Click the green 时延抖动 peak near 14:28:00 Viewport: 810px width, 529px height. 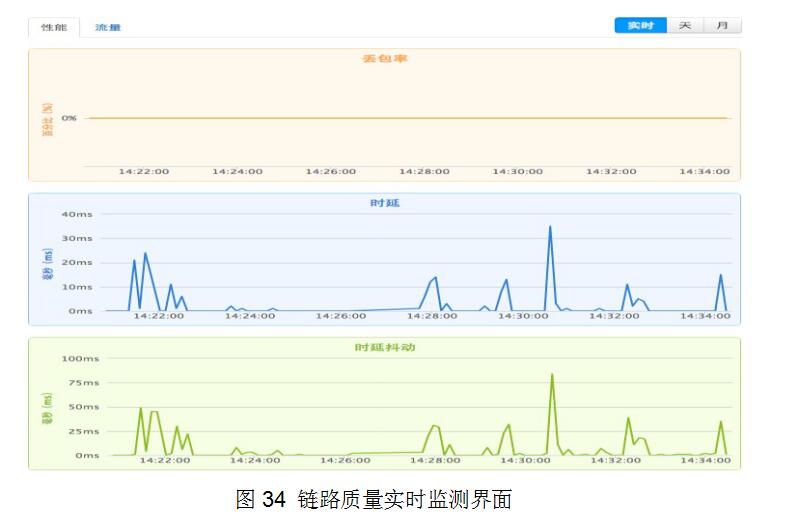(x=435, y=427)
